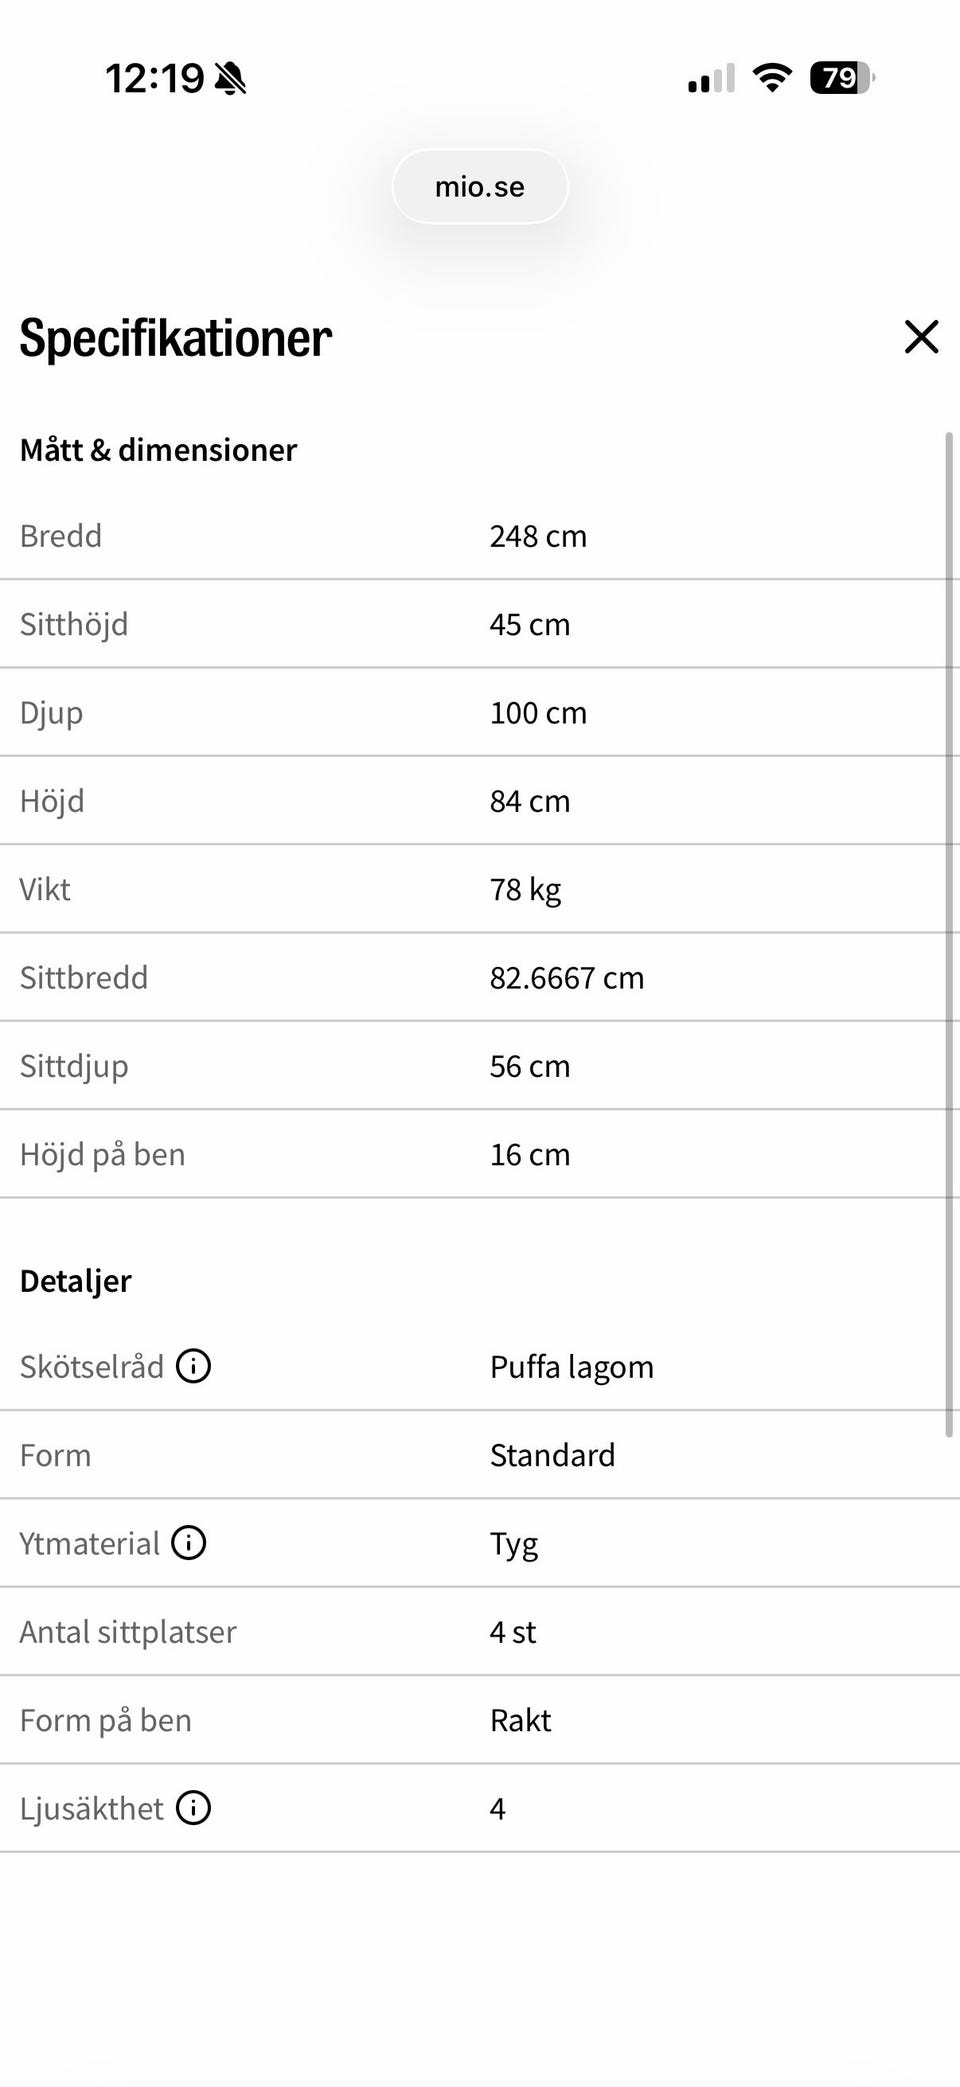Tap the info icon next to Ytmaterial

pyautogui.click(x=189, y=1543)
